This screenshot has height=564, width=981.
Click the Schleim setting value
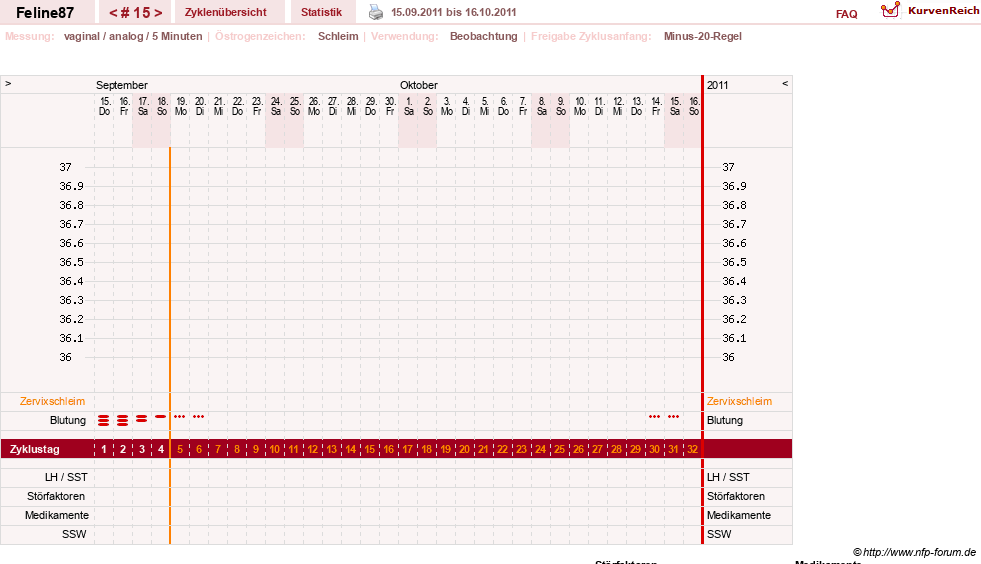tap(338, 36)
